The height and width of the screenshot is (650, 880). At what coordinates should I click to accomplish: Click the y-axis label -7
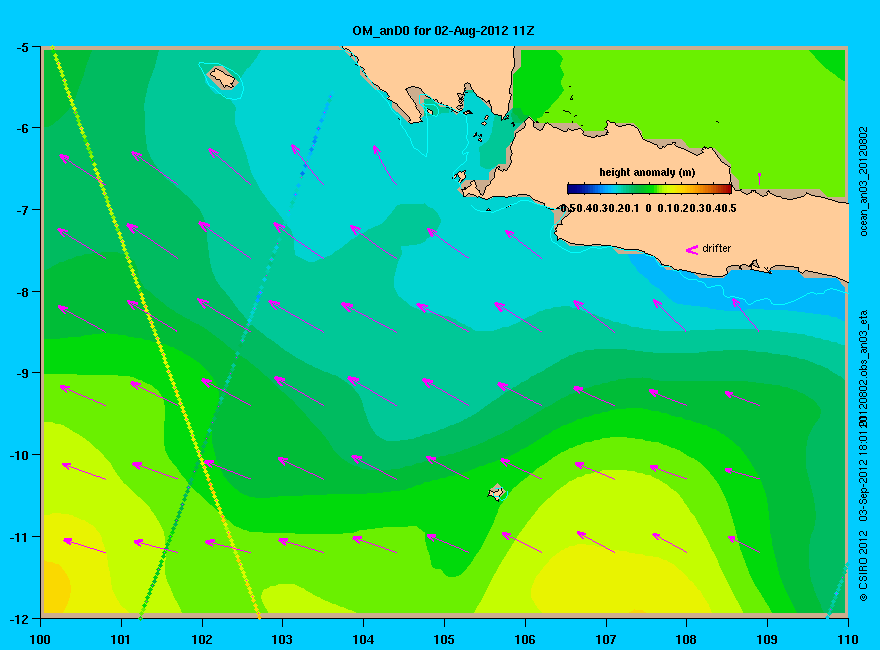(x=22, y=210)
